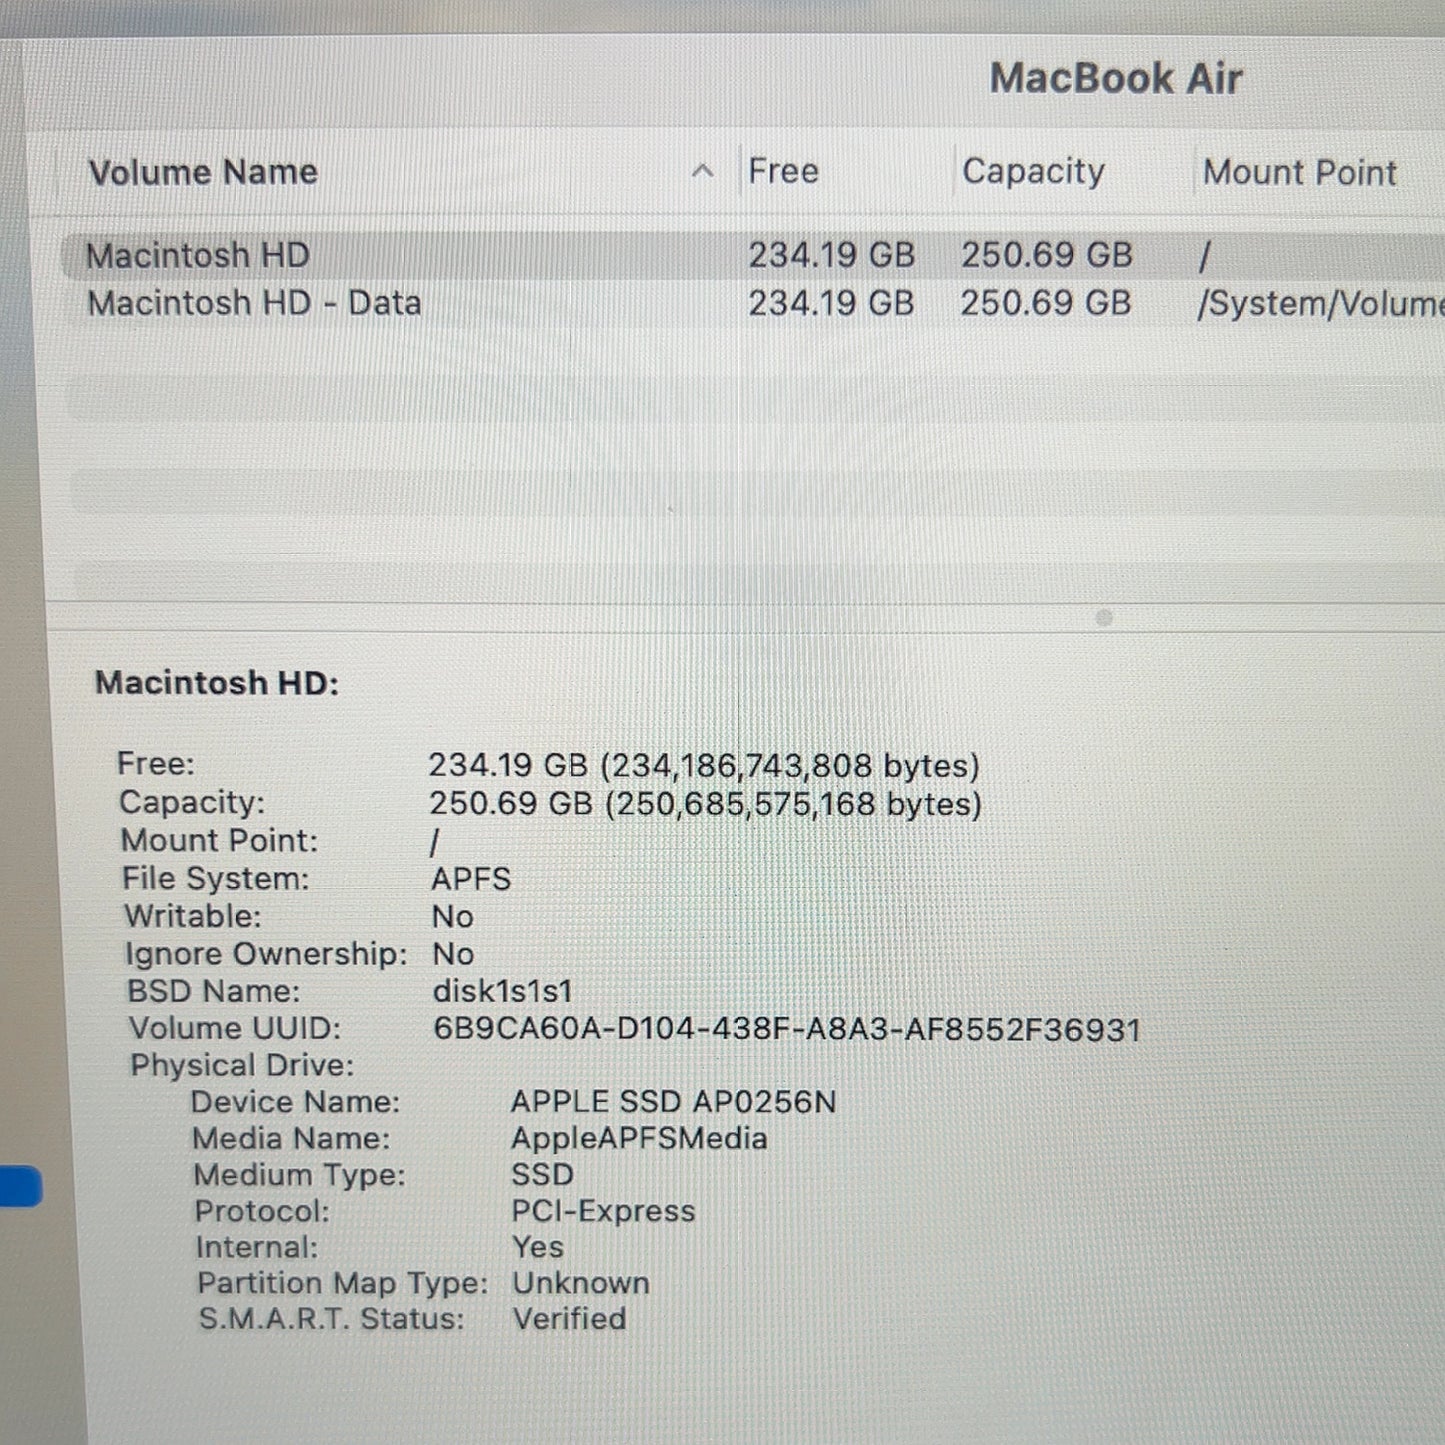Viewport: 1445px width, 1445px height.
Task: Click the "Internal:" label
Action: point(257,1247)
